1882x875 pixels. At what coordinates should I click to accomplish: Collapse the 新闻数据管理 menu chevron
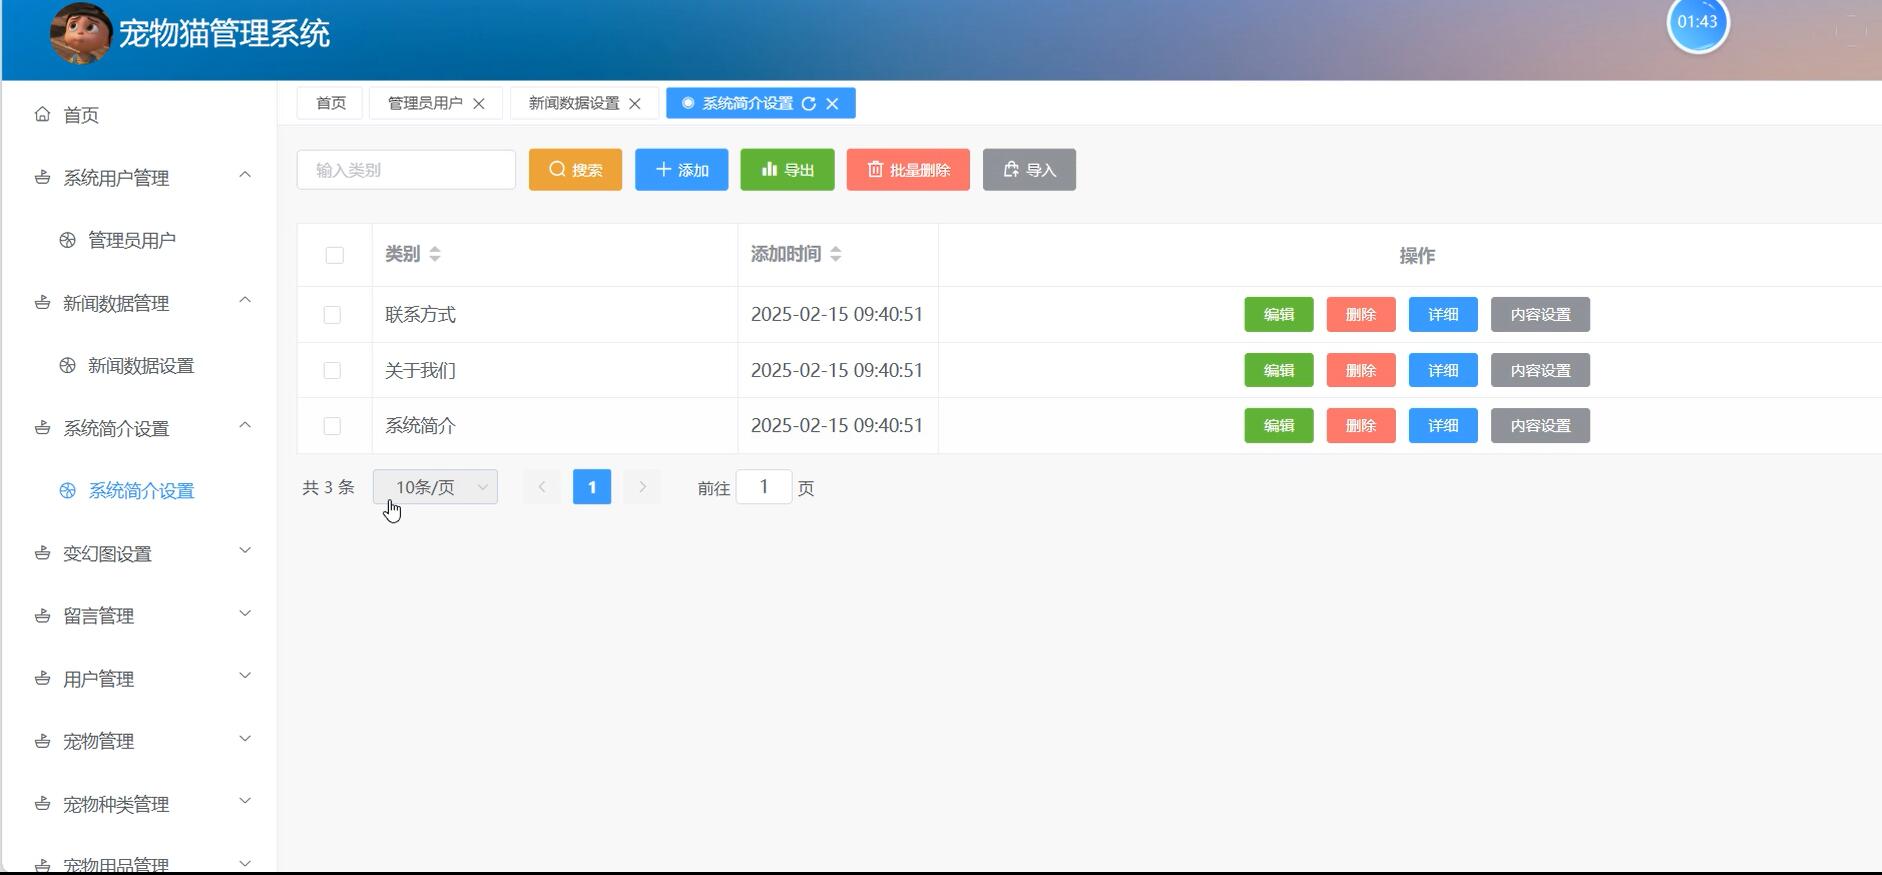pyautogui.click(x=245, y=300)
